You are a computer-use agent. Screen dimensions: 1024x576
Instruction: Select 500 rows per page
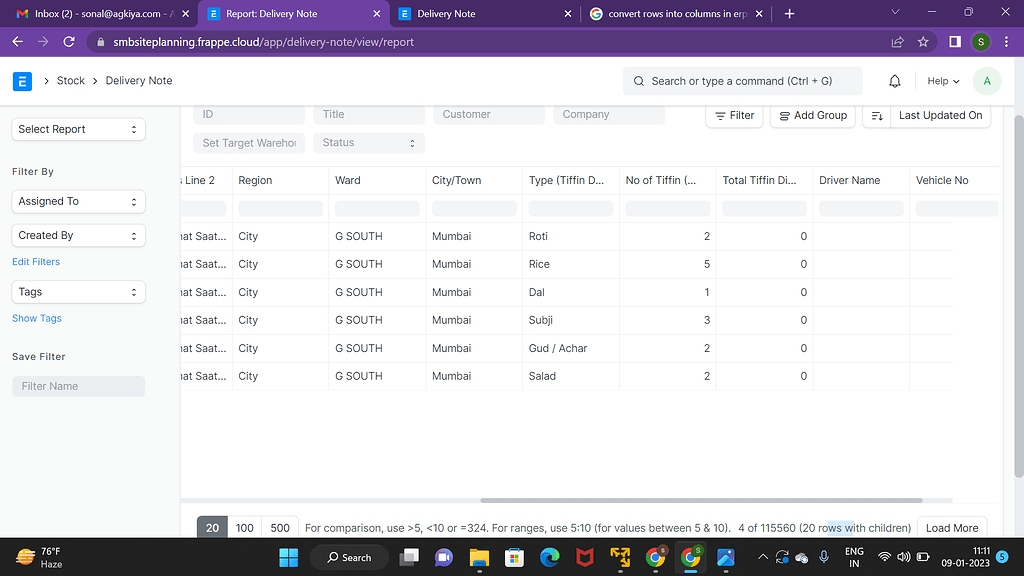279,527
